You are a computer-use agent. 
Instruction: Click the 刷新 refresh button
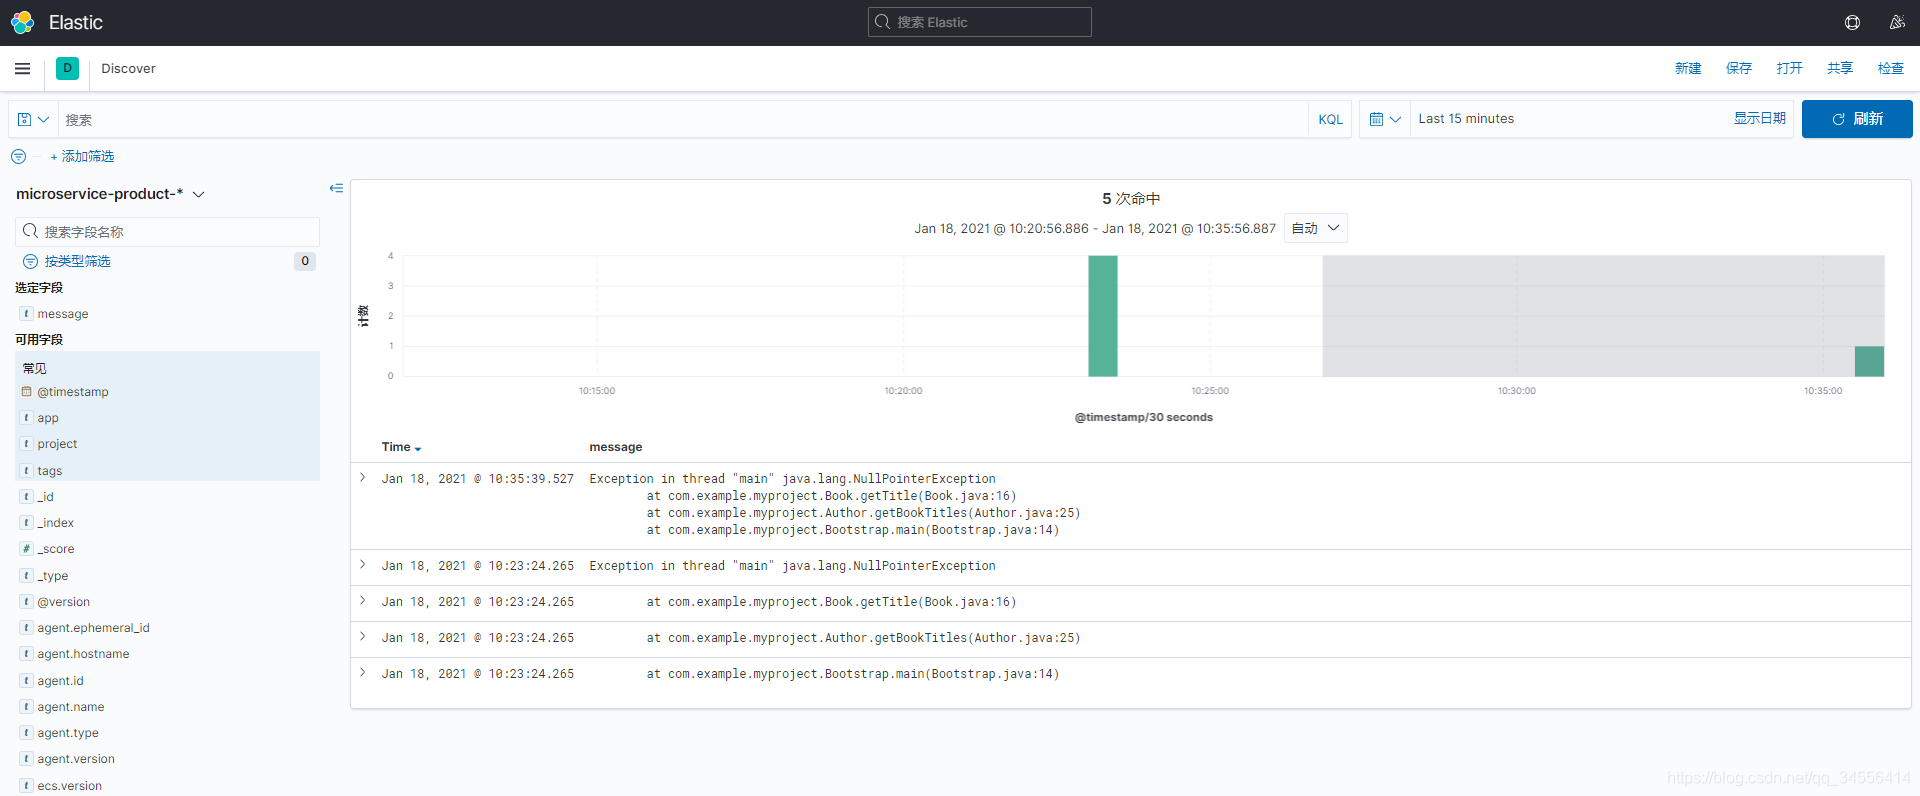1857,119
